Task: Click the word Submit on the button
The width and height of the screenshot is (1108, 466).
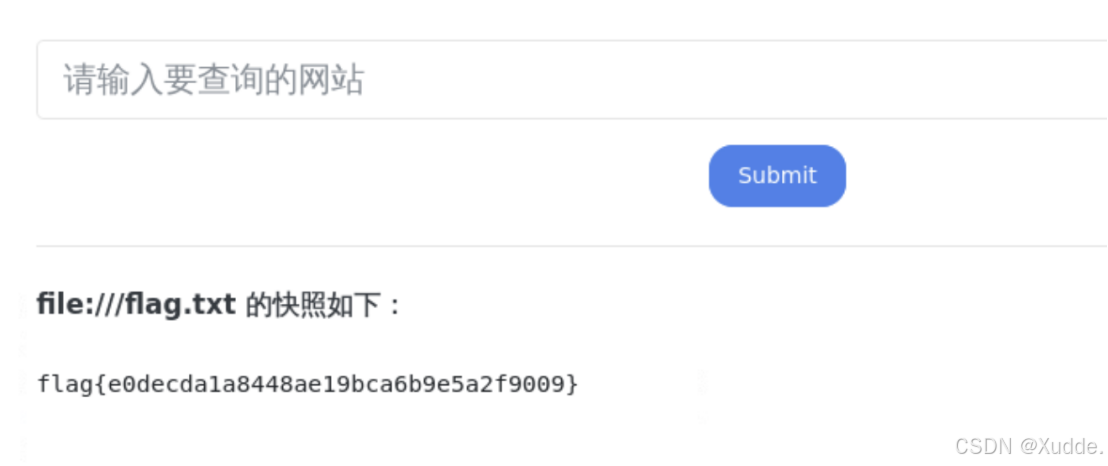Action: (x=777, y=175)
